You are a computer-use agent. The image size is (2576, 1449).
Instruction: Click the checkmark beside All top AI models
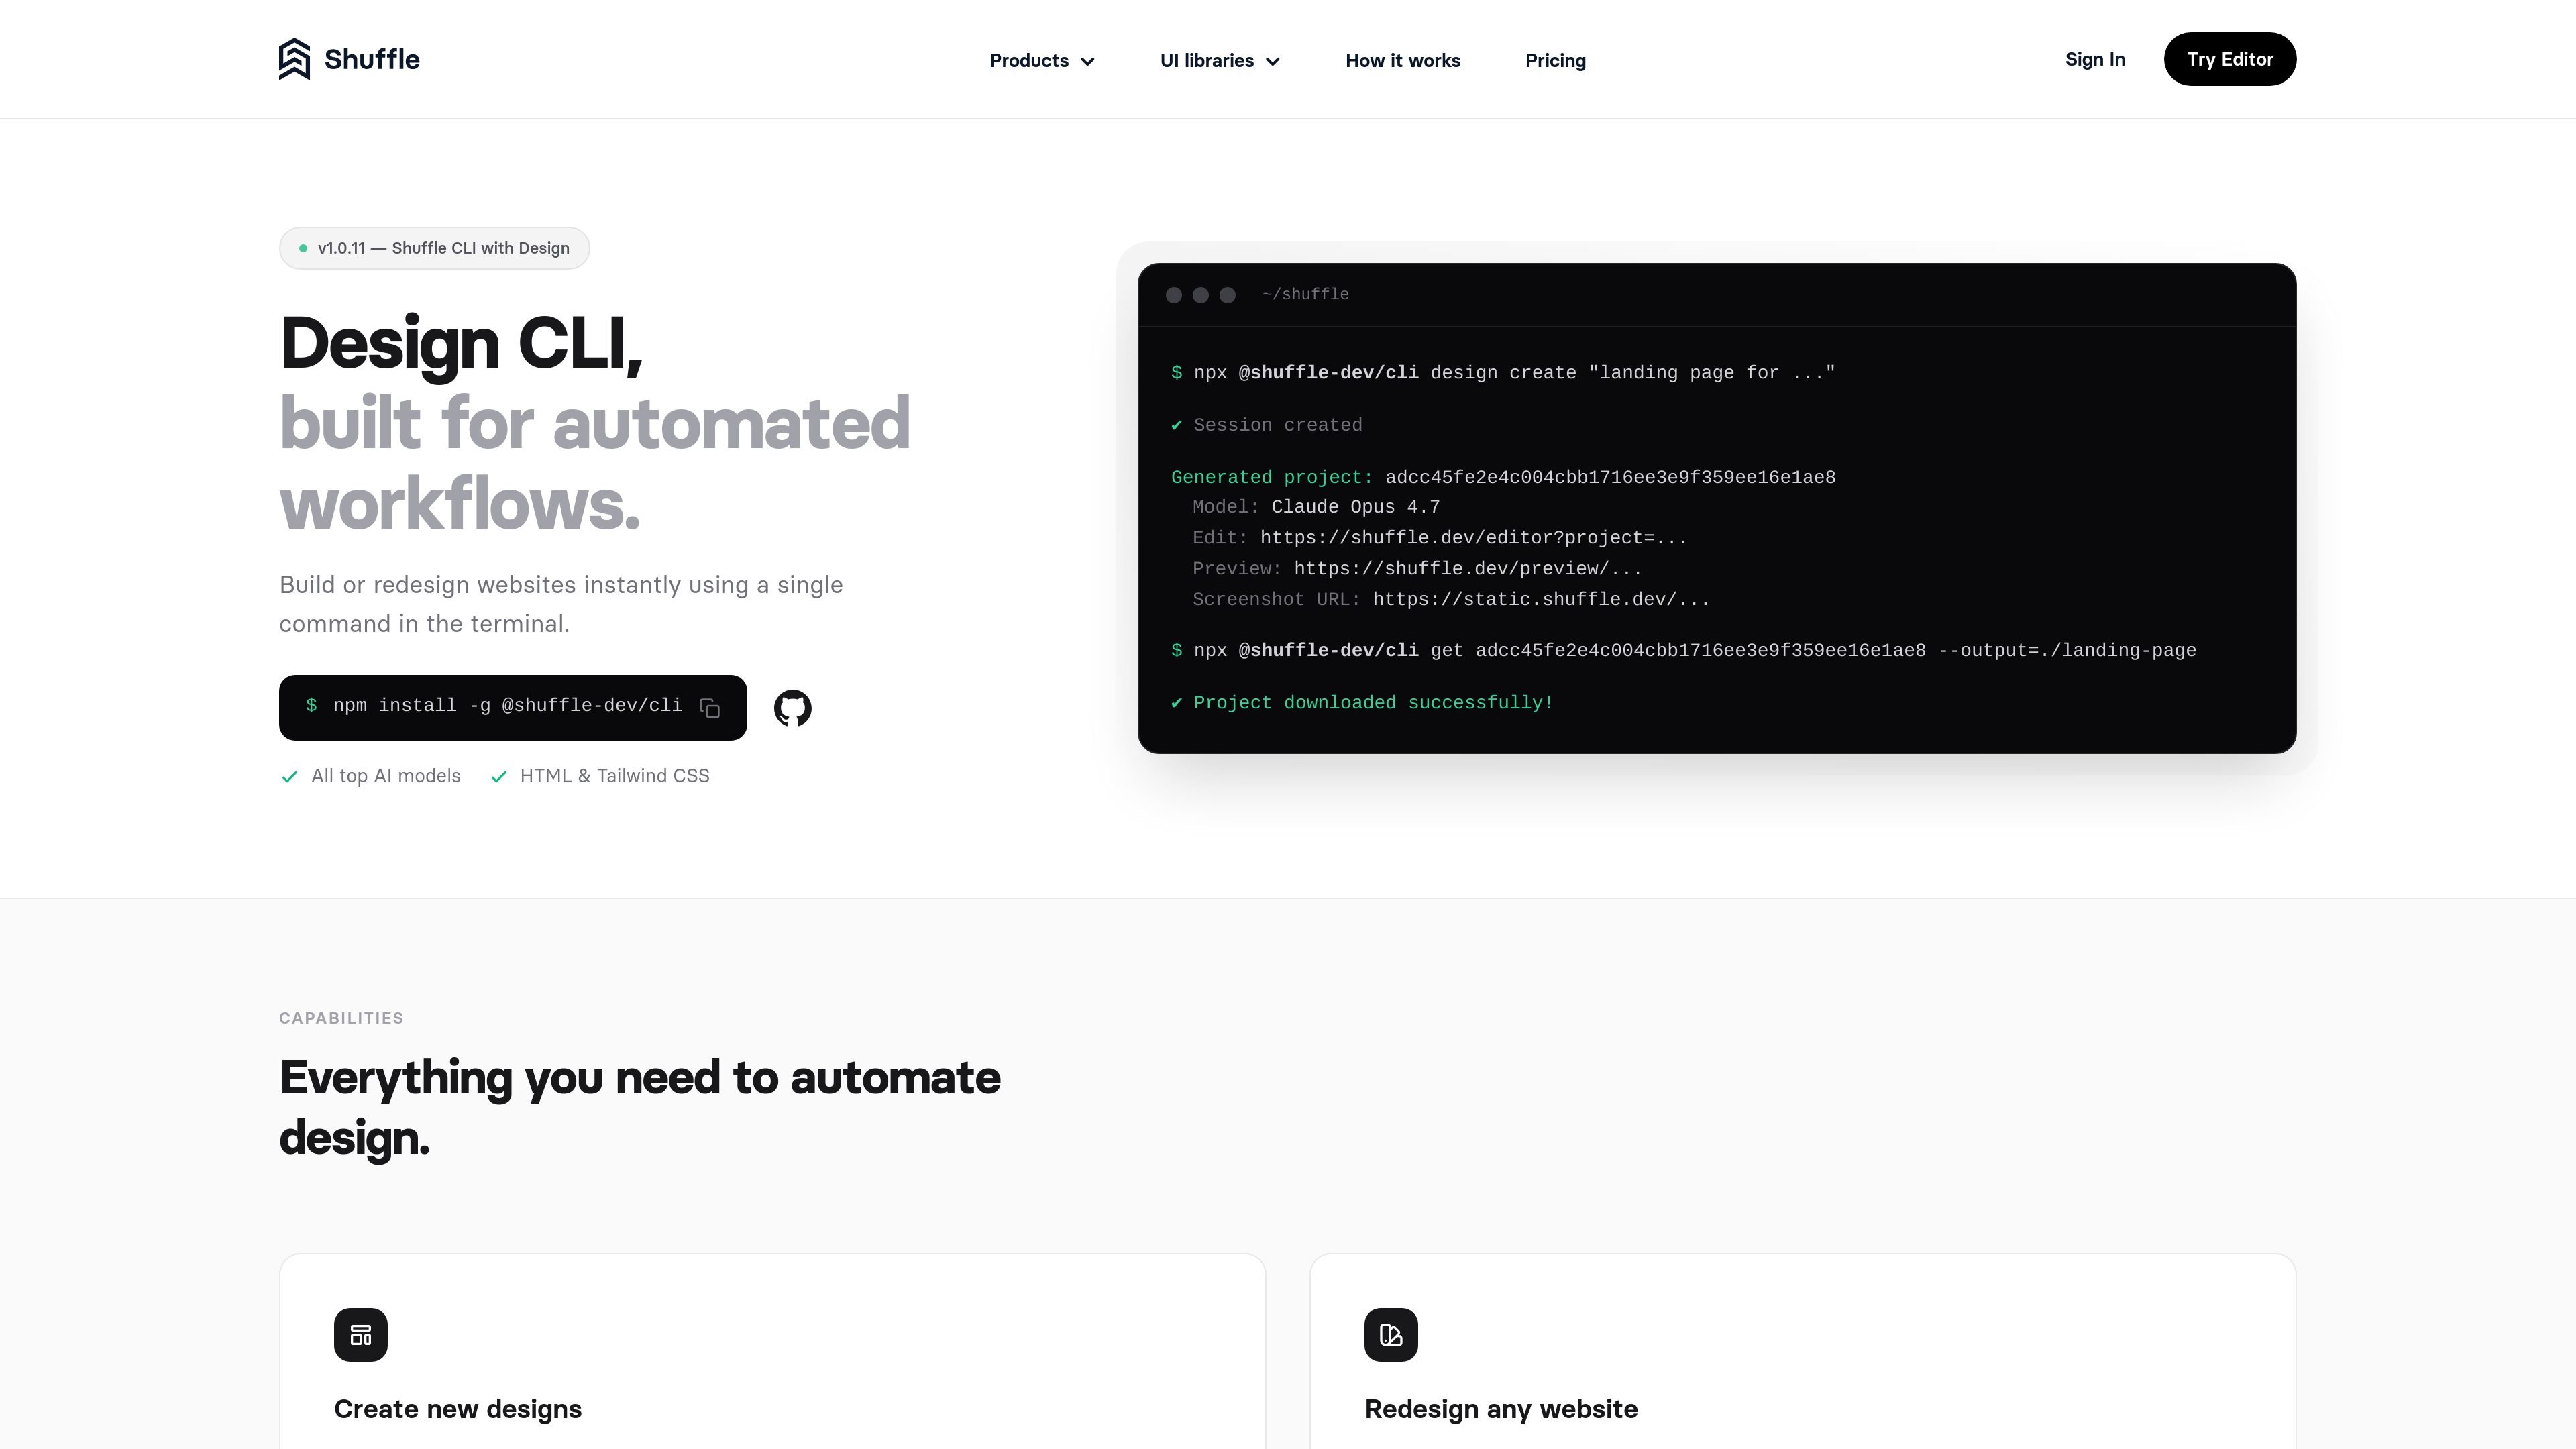(289, 777)
